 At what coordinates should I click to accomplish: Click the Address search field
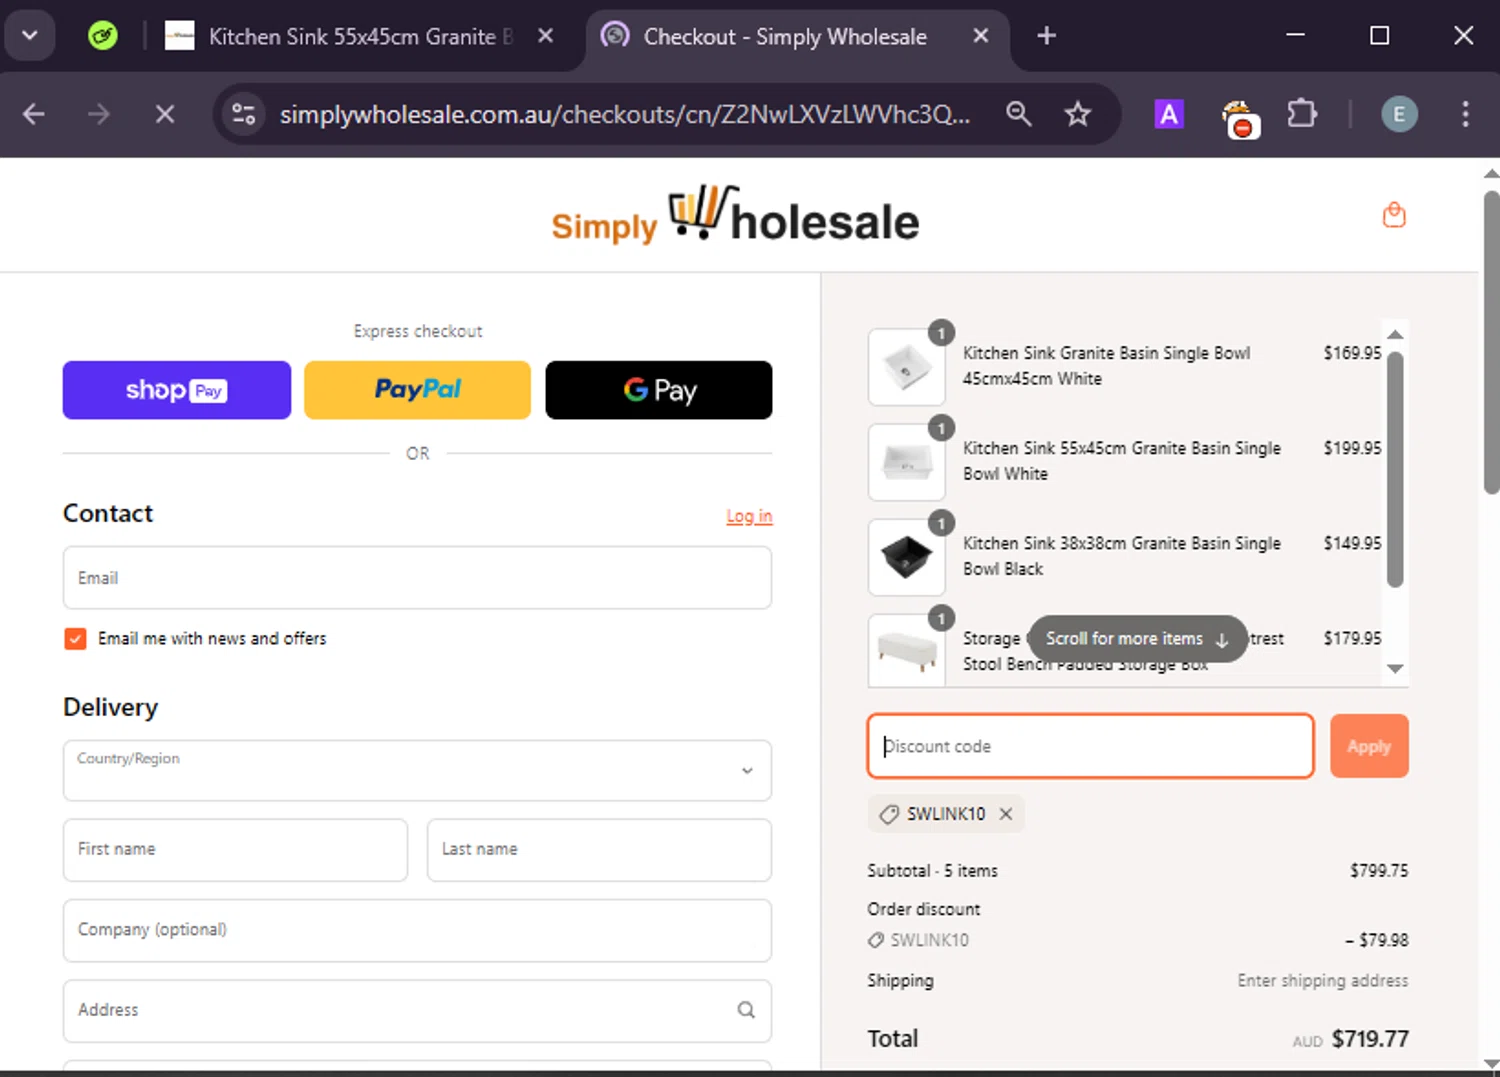(x=417, y=1011)
